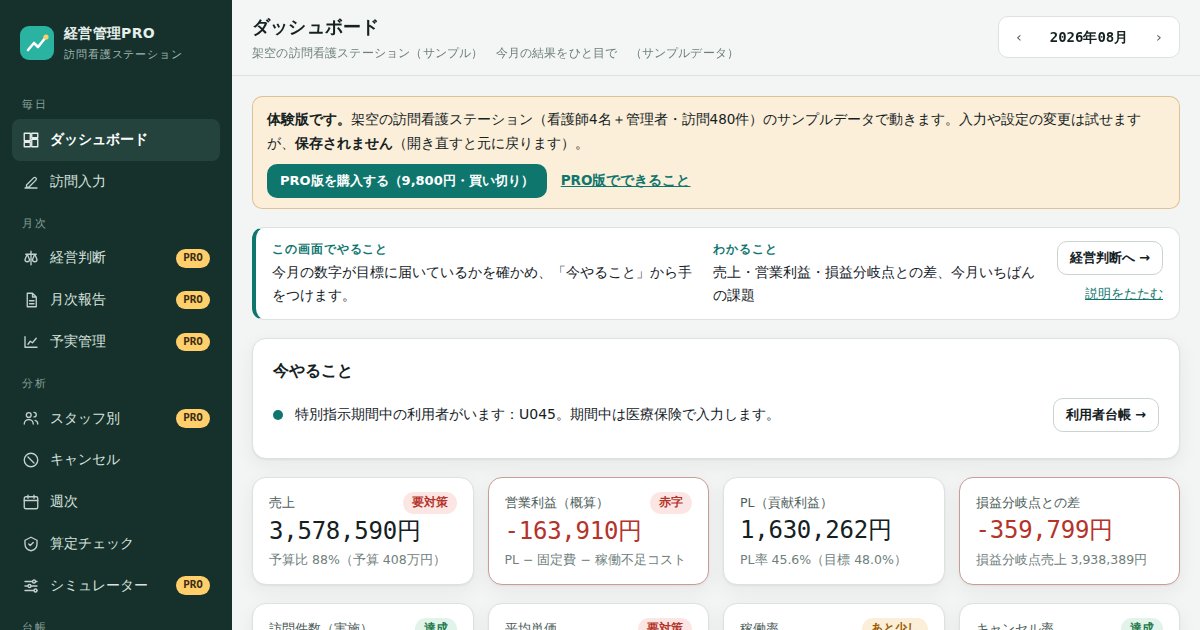The width and height of the screenshot is (1200, 630).
Task: Click ダッシュボード page title
Action: coord(315,28)
